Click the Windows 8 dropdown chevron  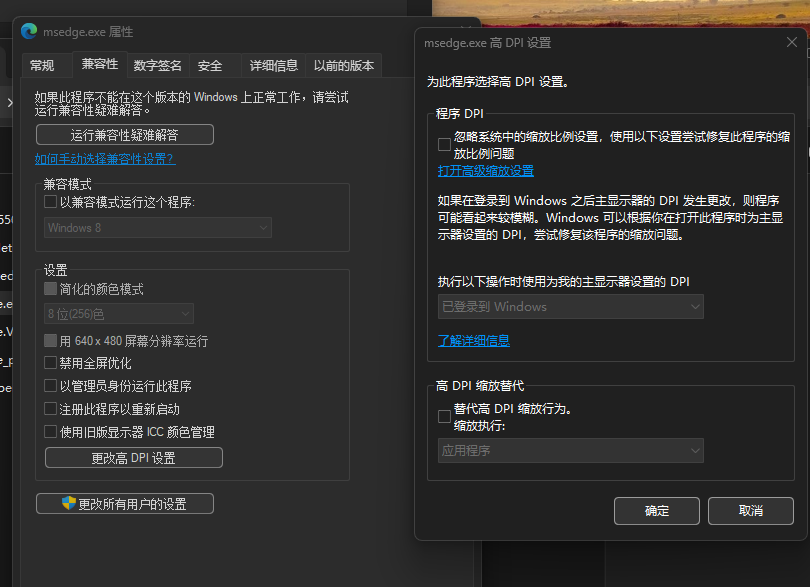(263, 228)
